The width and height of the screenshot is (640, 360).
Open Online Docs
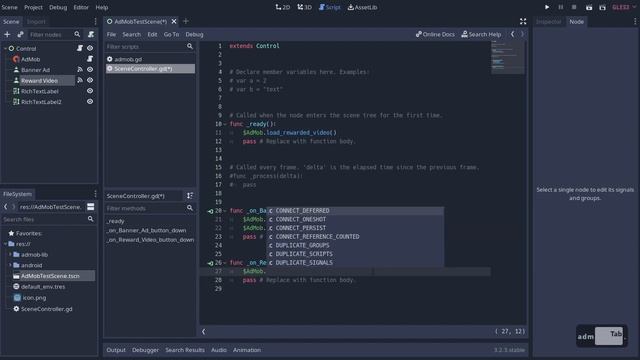[x=435, y=34]
